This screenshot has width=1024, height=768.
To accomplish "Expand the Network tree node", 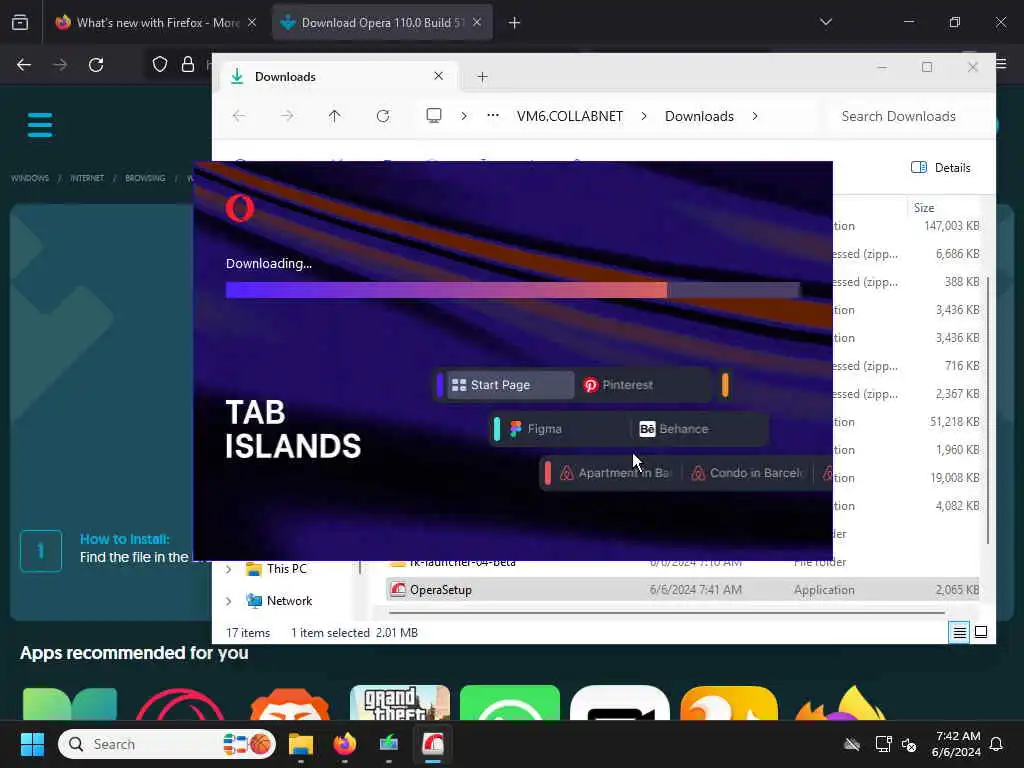I will [229, 601].
